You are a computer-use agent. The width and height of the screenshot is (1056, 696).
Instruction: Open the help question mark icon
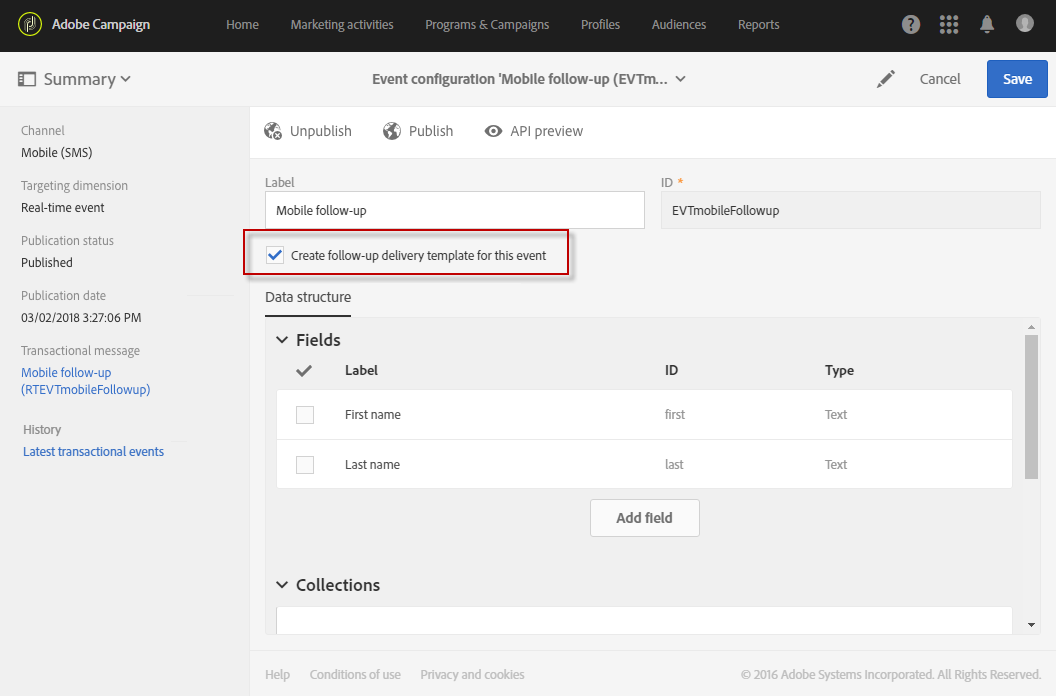[910, 25]
